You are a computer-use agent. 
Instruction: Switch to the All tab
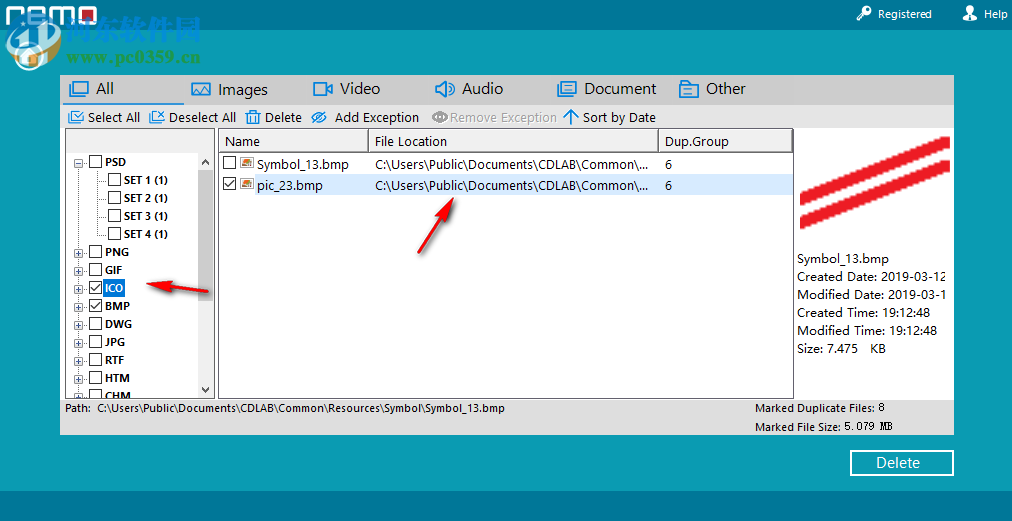click(123, 90)
